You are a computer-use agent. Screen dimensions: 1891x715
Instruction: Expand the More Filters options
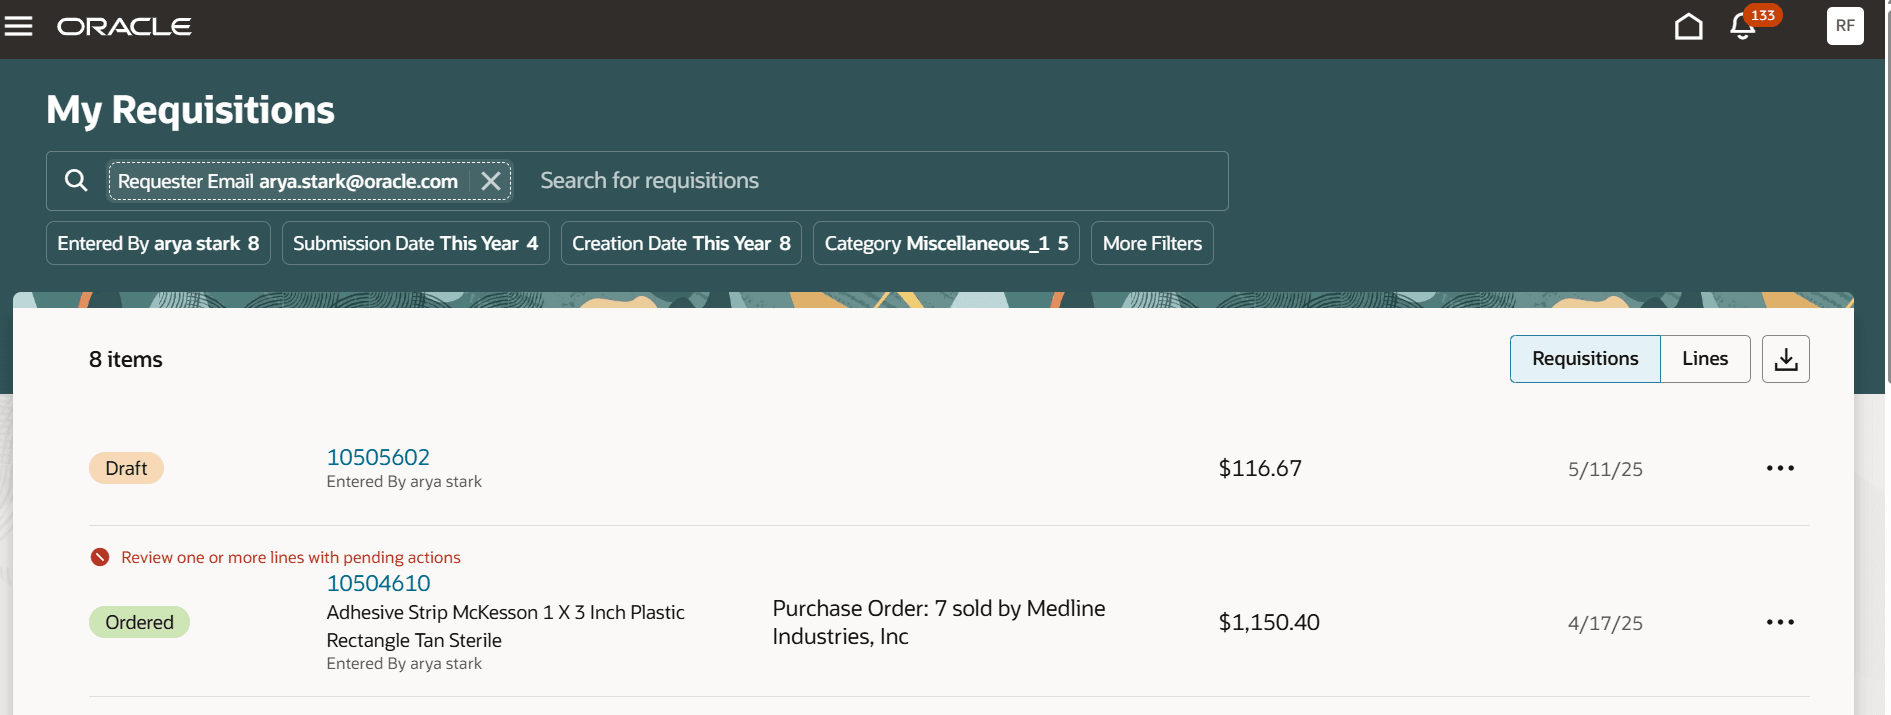[x=1152, y=243]
